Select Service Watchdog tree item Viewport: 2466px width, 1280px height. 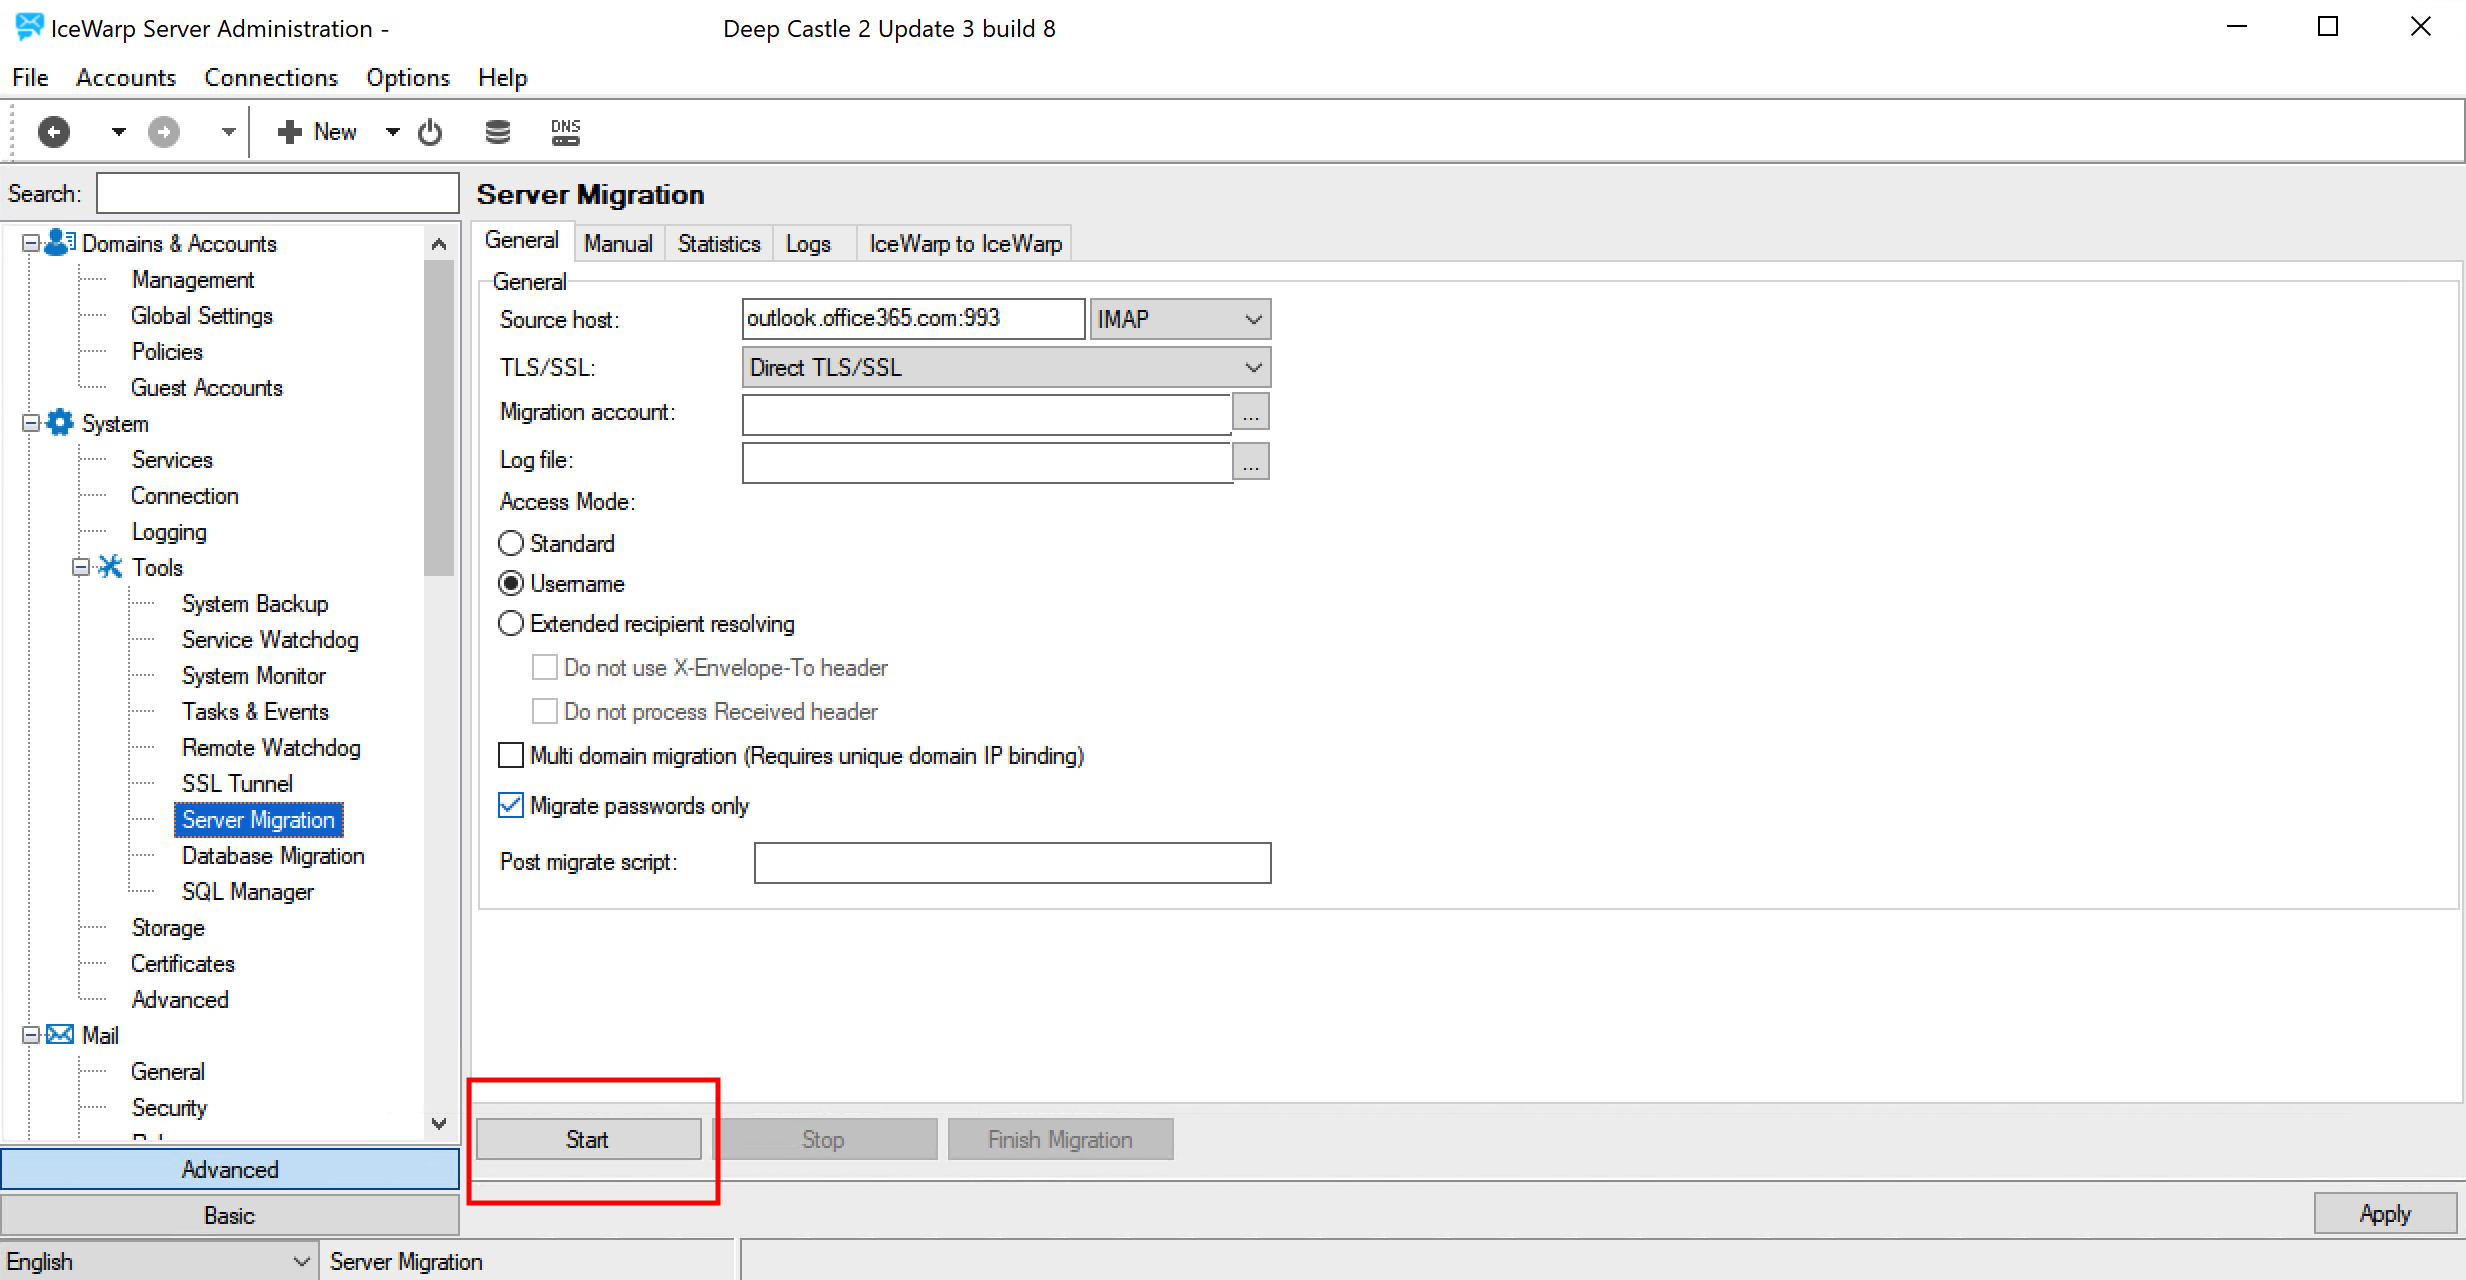pos(270,639)
